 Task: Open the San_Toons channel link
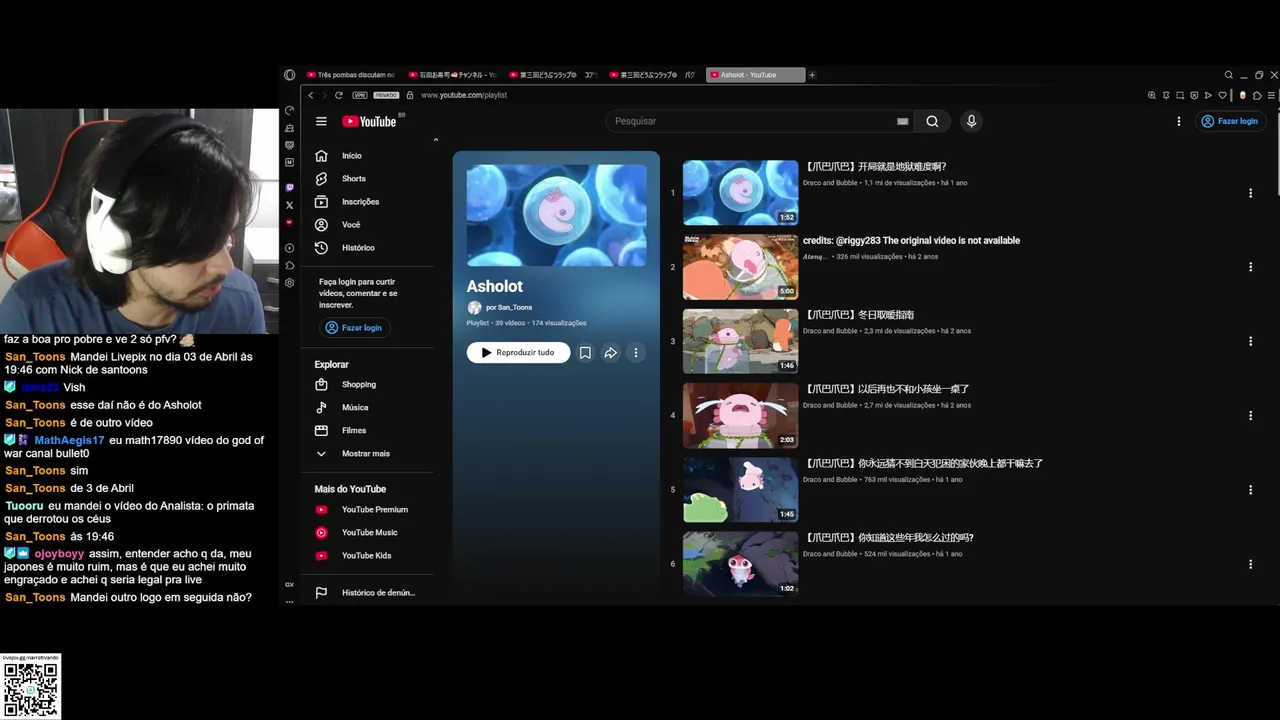coord(509,308)
